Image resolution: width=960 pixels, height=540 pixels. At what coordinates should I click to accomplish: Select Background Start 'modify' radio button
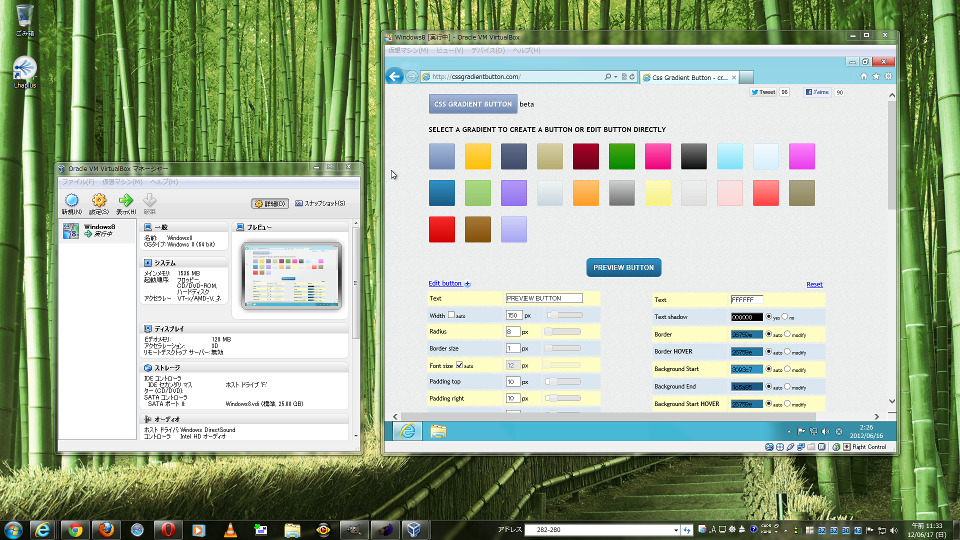click(787, 369)
